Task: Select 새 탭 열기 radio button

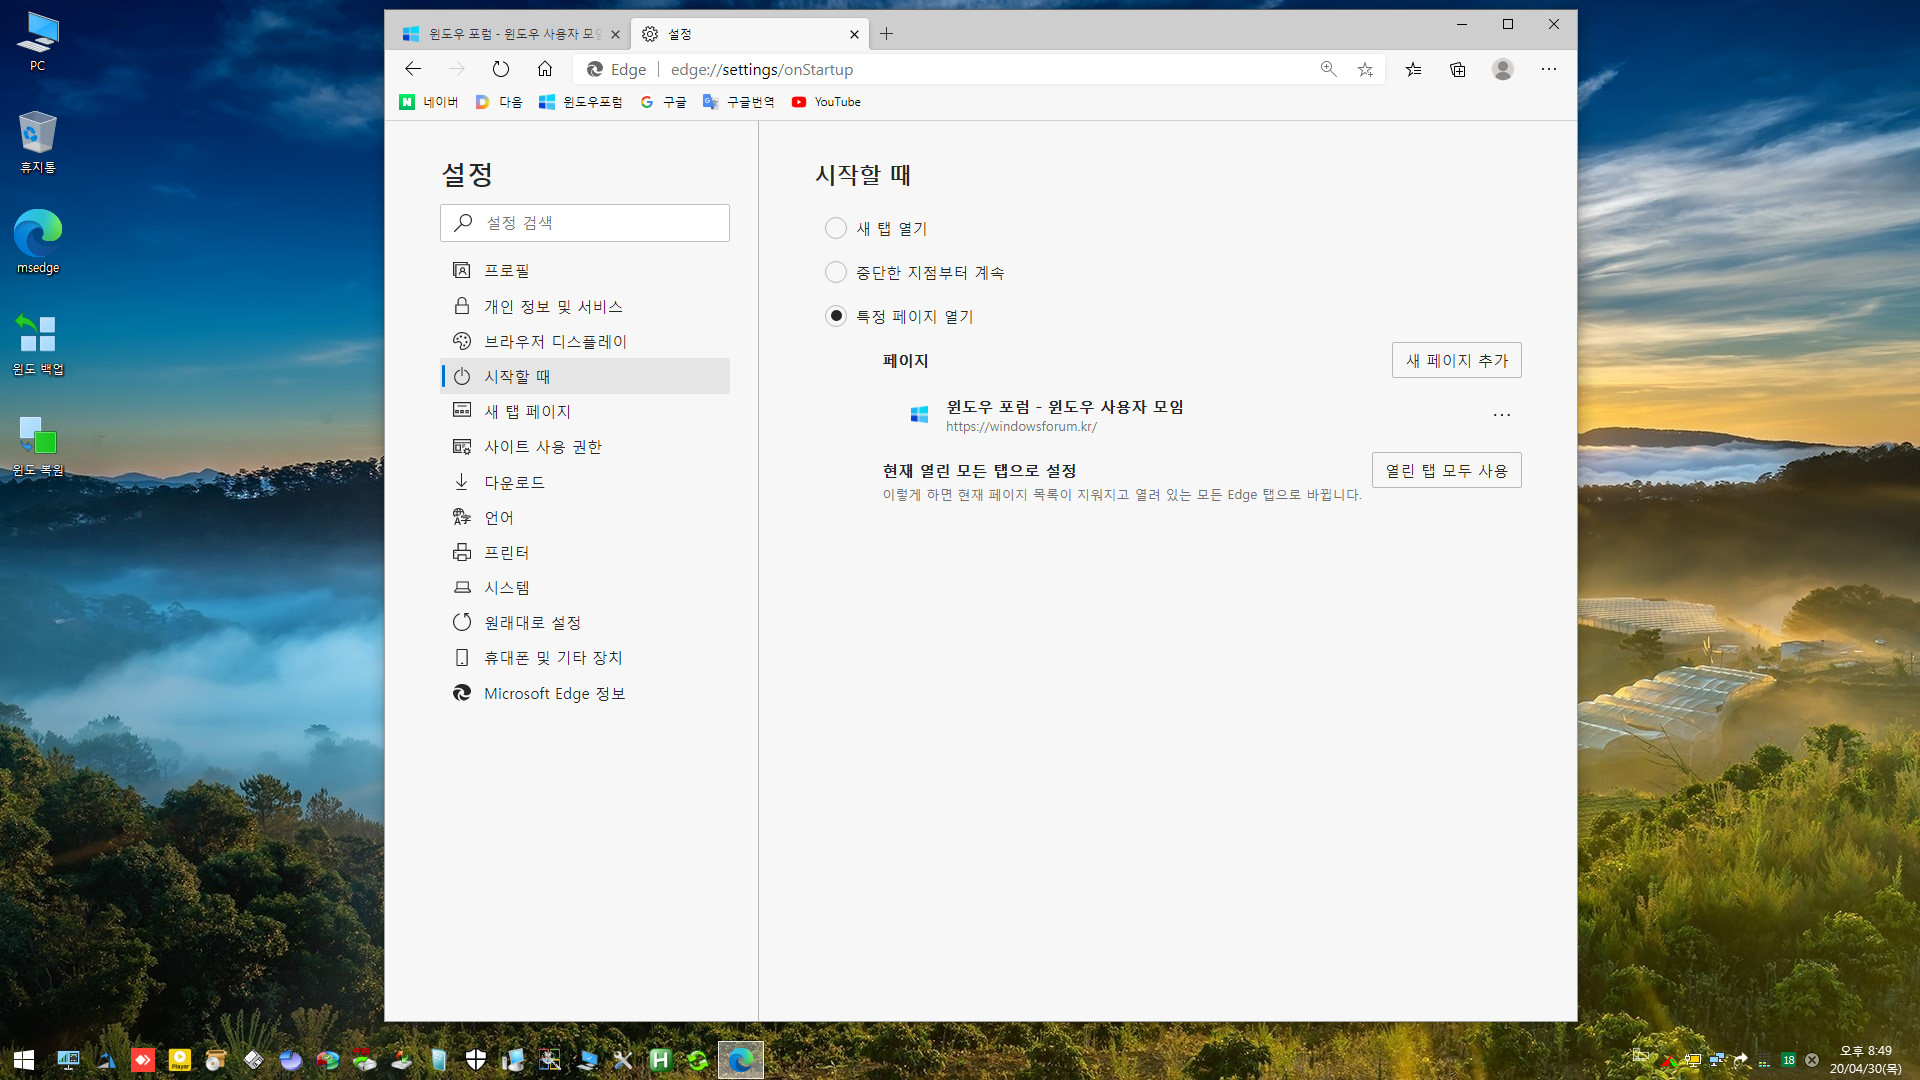Action: coord(835,227)
